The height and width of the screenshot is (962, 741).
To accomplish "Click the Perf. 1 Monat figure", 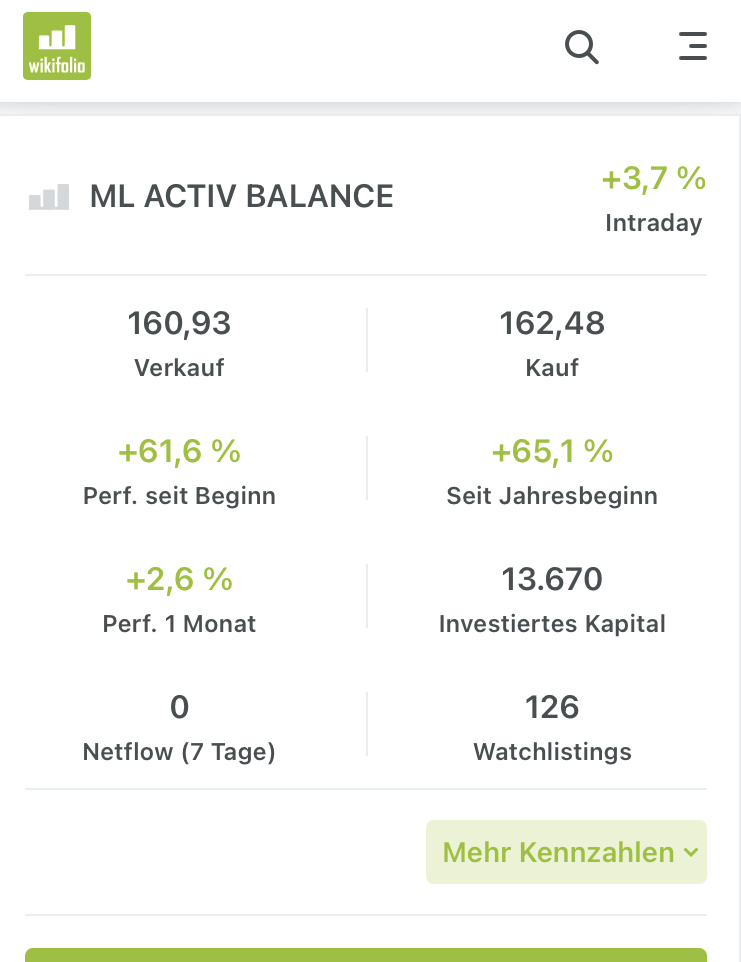I will (x=179, y=580).
